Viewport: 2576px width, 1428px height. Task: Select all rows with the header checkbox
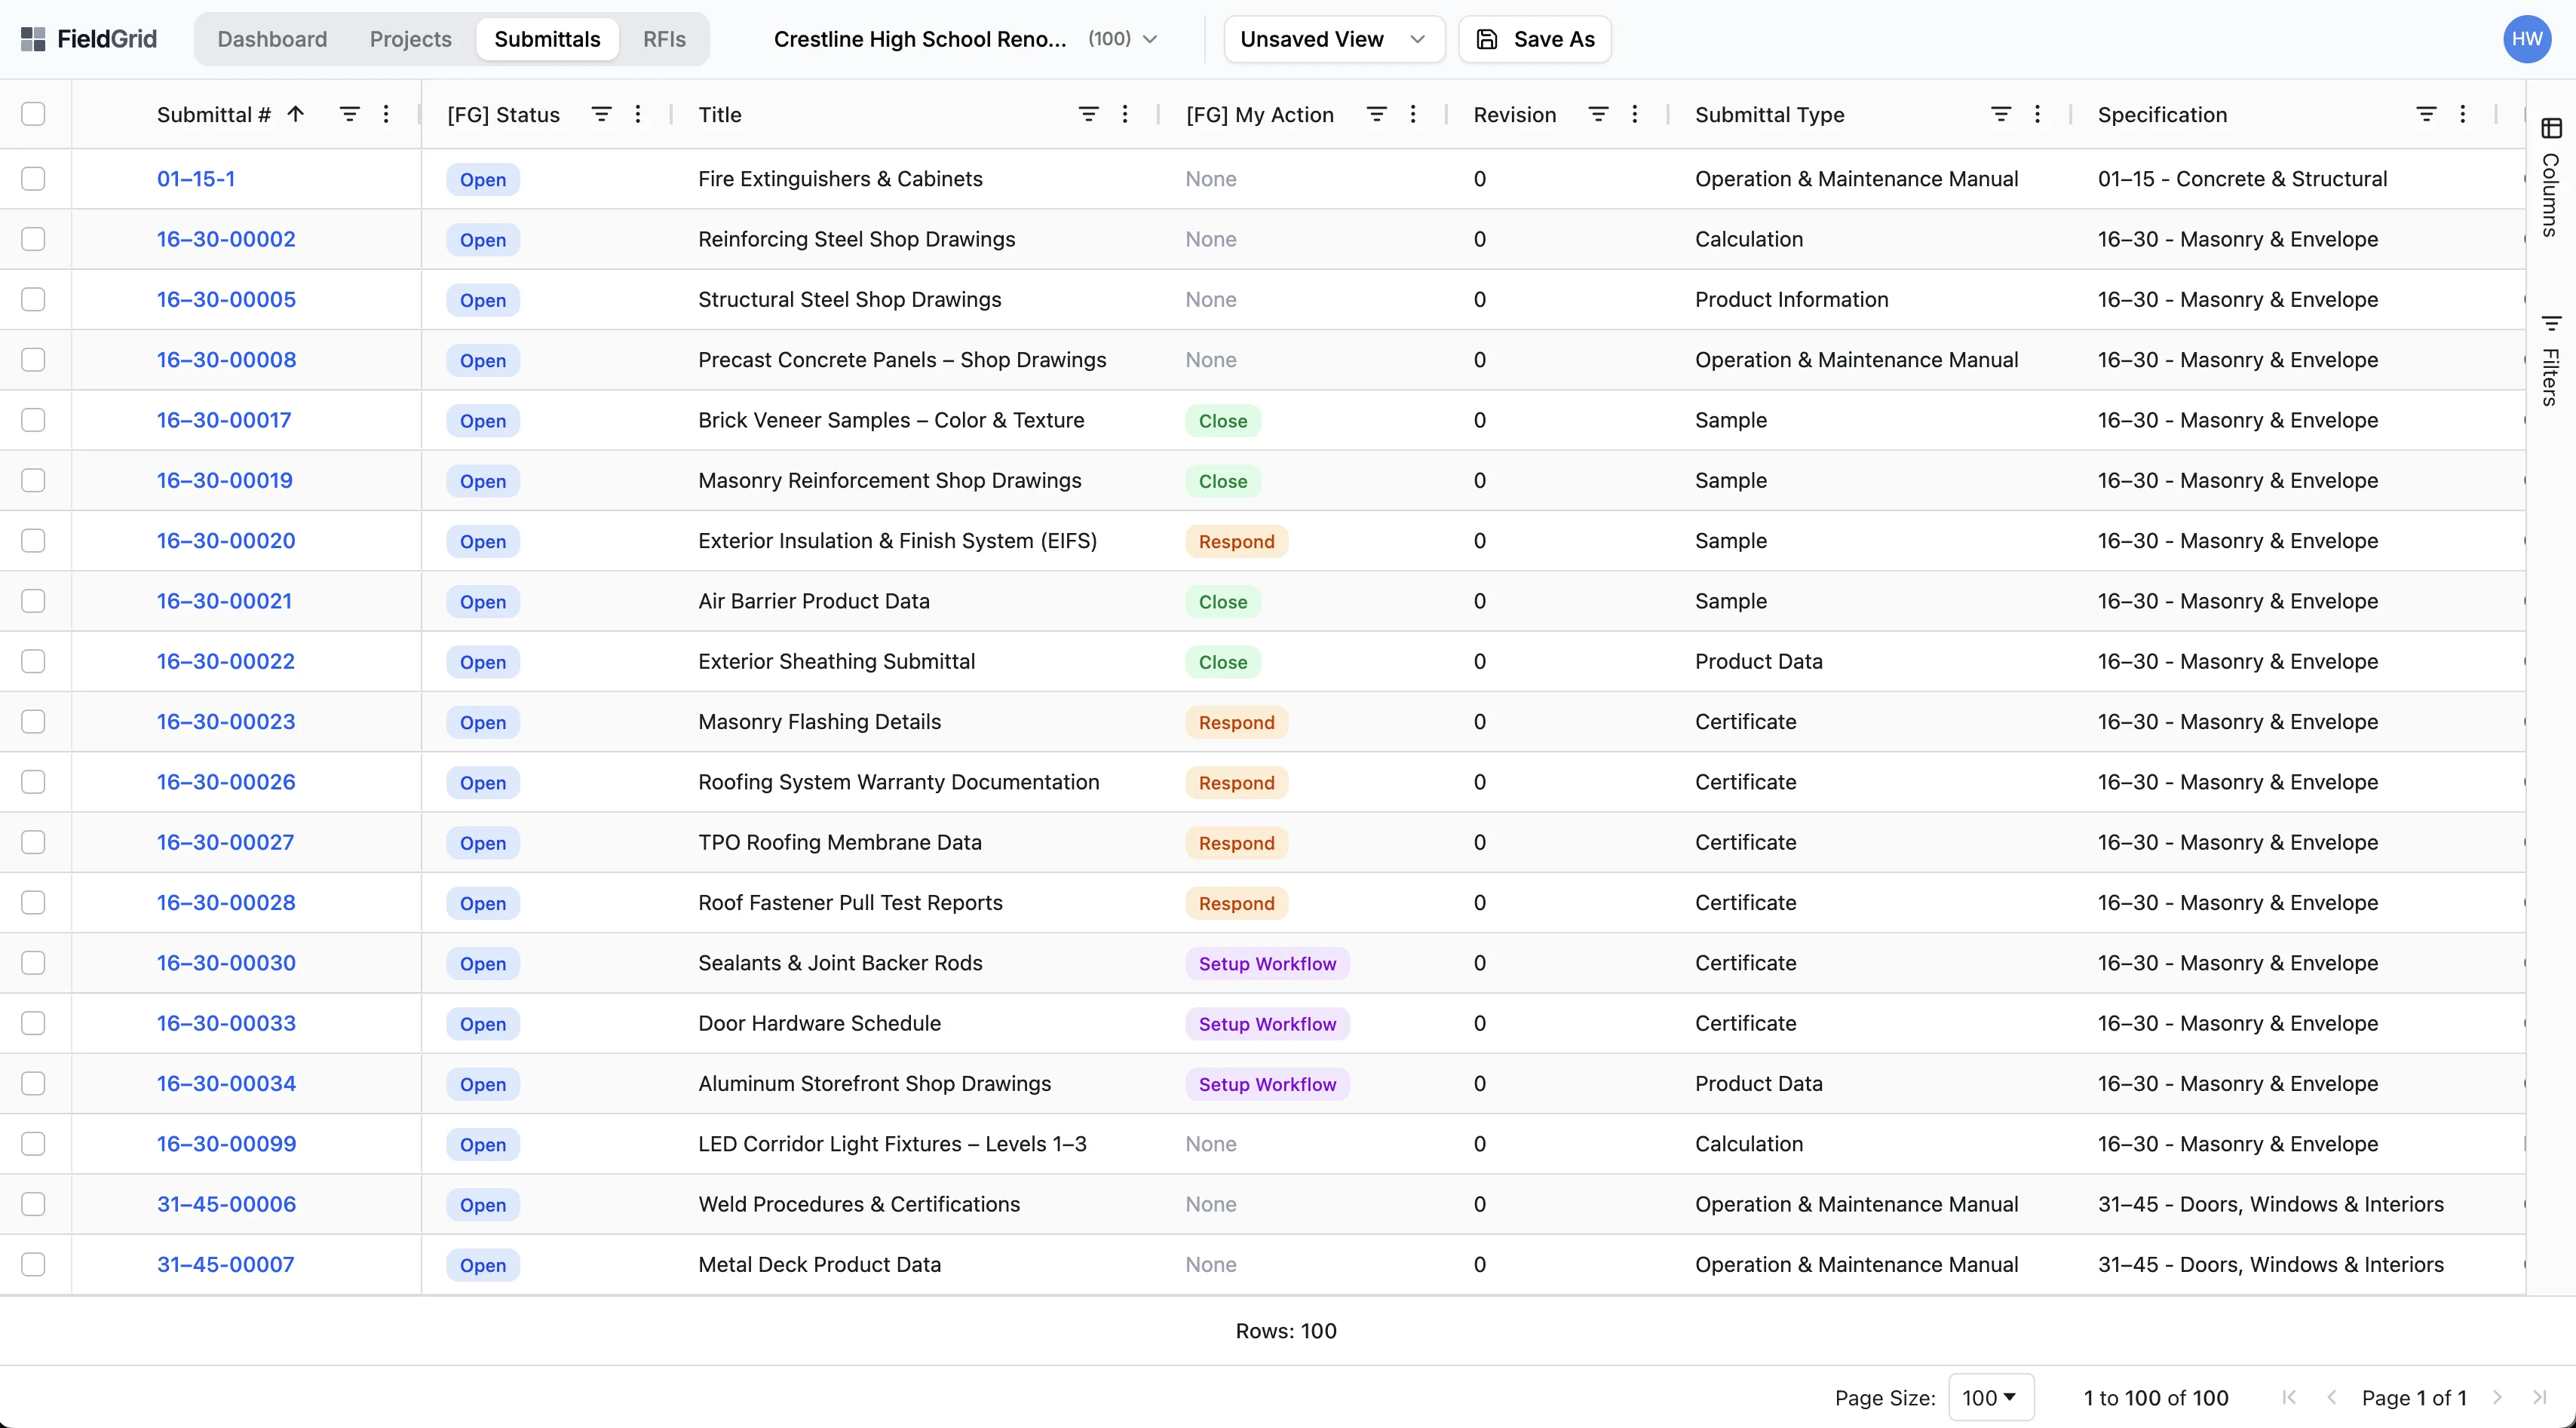point(33,113)
